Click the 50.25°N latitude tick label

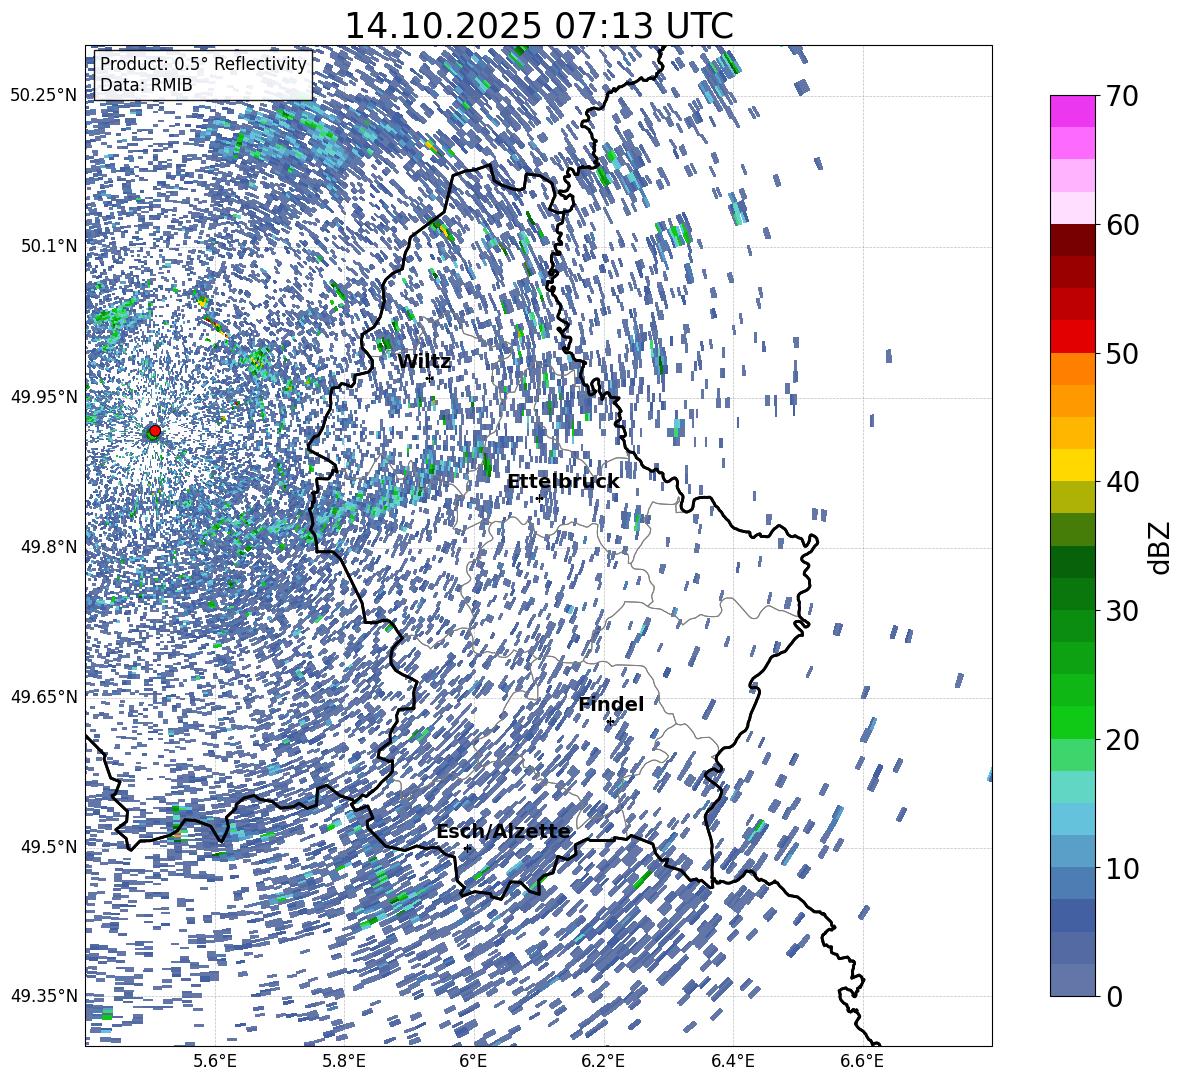[x=43, y=96]
